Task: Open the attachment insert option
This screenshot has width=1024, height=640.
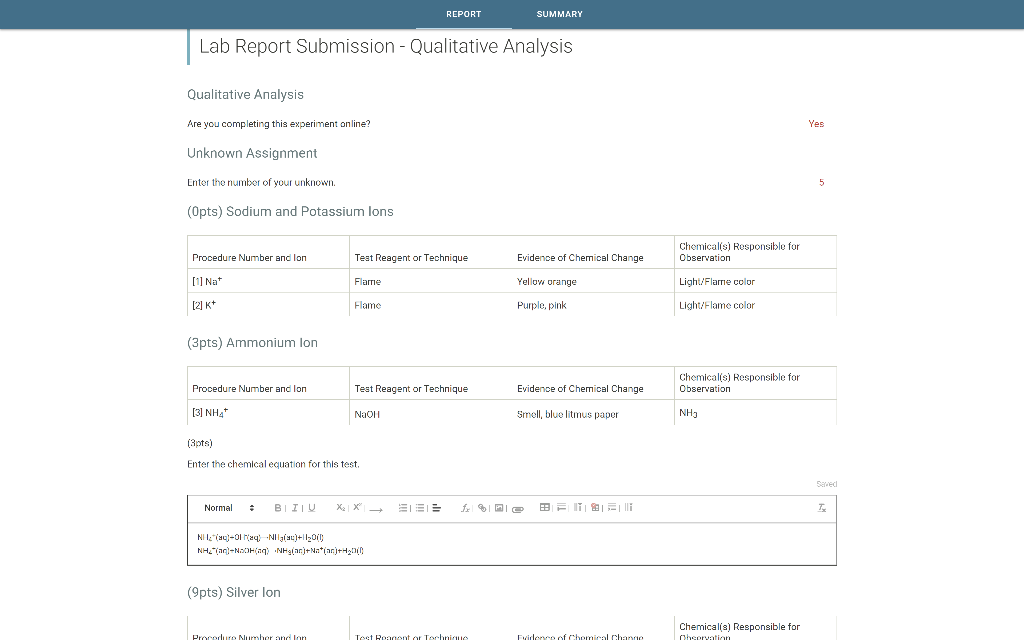Action: 518,509
